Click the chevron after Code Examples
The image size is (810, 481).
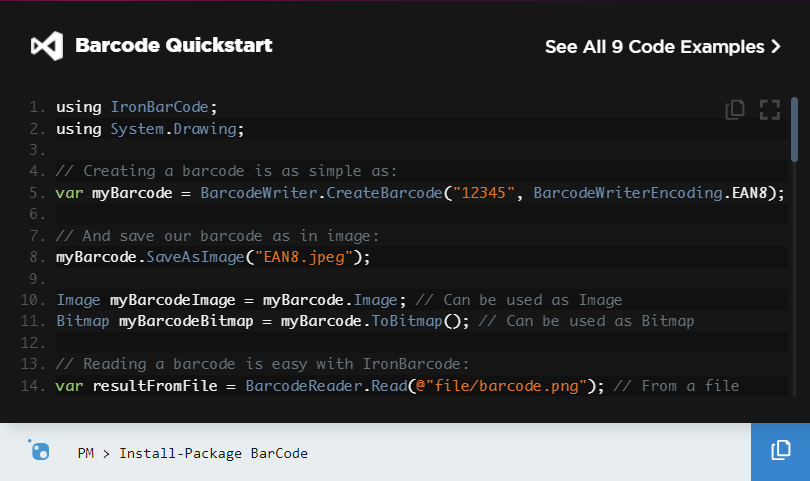click(x=775, y=46)
